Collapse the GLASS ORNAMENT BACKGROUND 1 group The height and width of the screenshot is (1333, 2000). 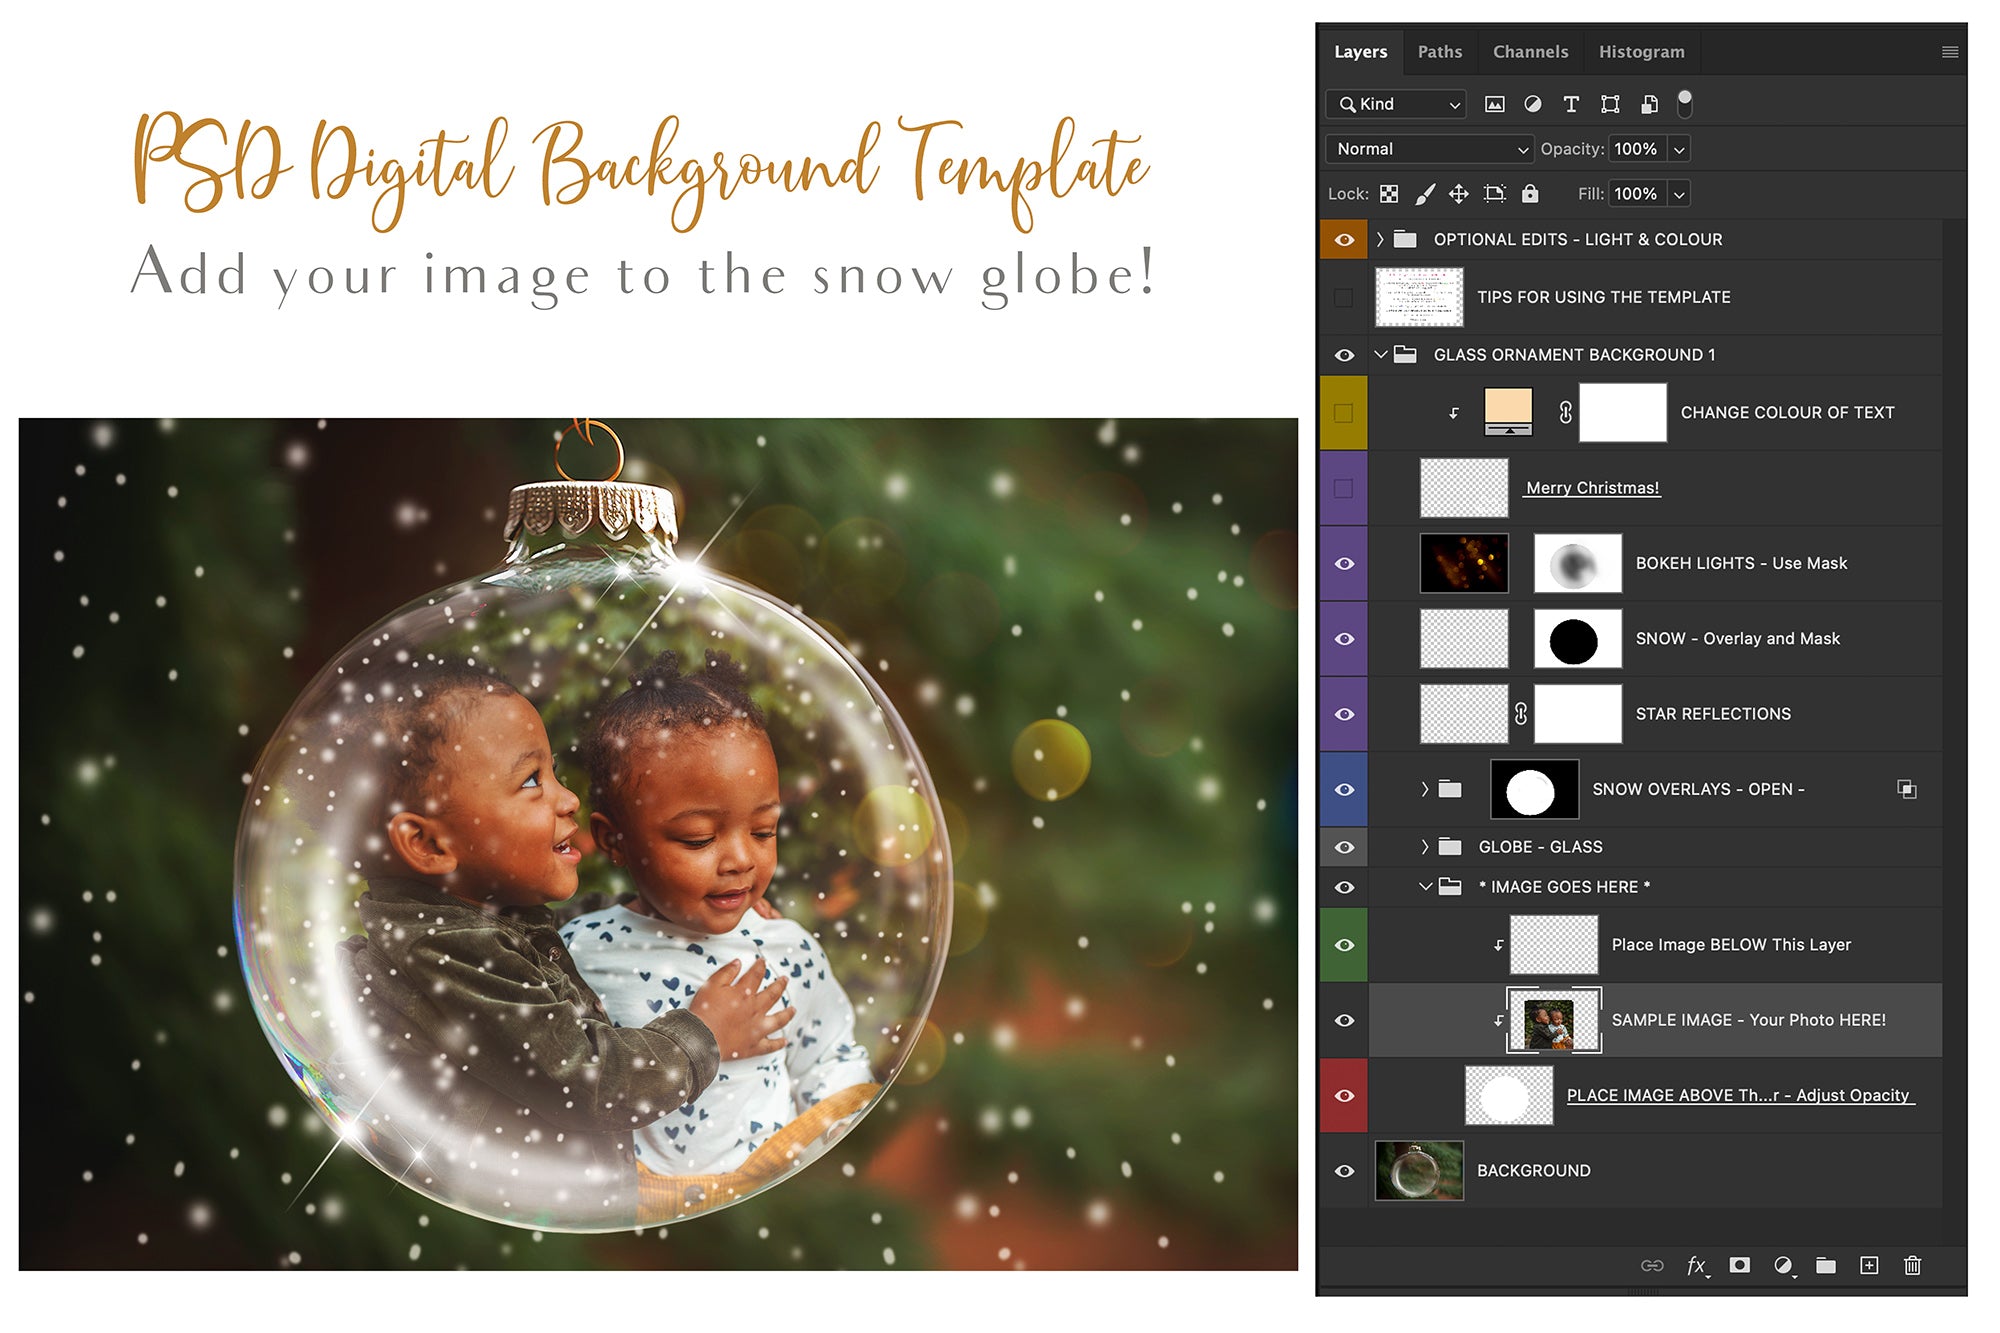[x=1382, y=354]
